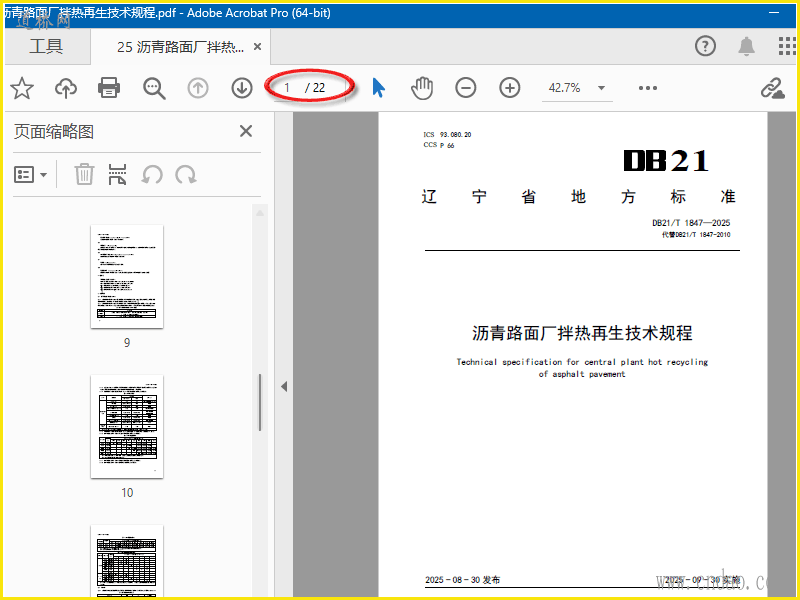Zoom out with the minus button
This screenshot has height=600, width=800.
pyautogui.click(x=466, y=88)
